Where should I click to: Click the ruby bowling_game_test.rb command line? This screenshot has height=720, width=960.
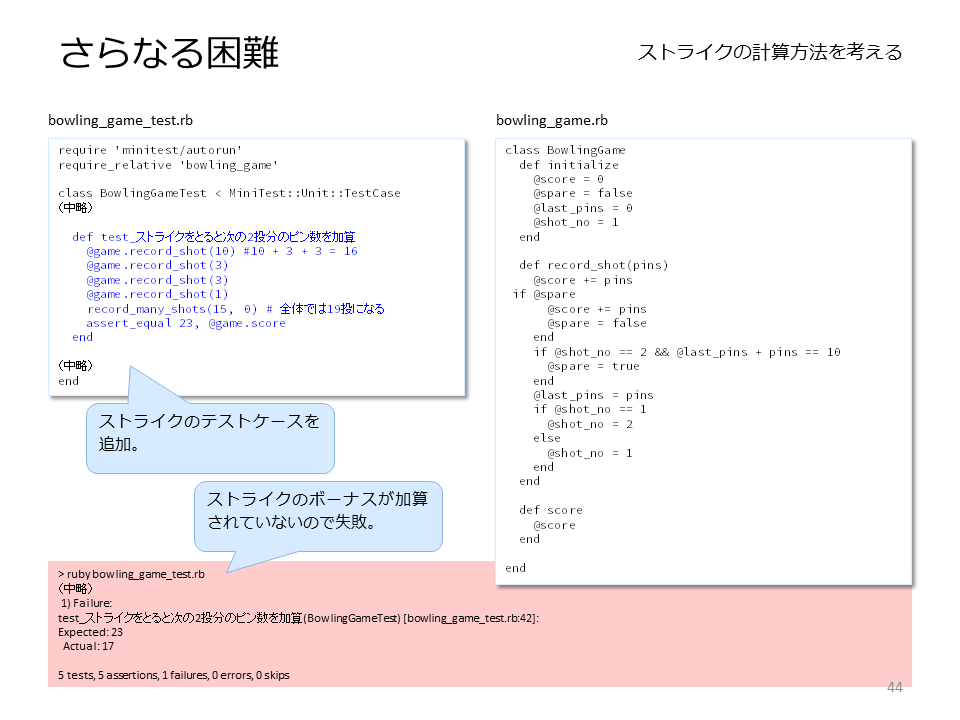(132, 574)
